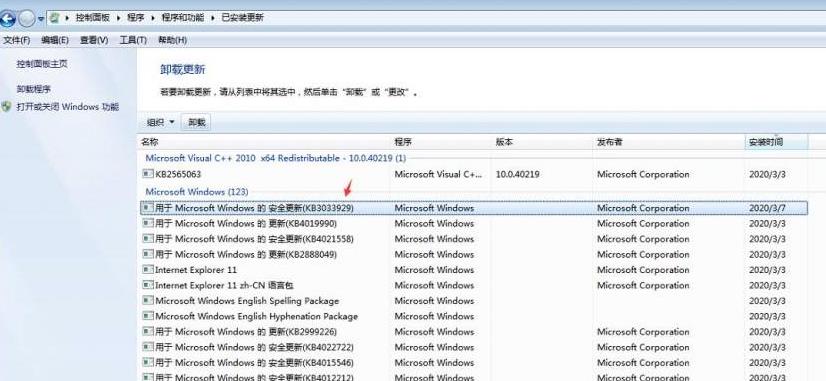The image size is (826, 381).
Task: Click Microsoft Visual C+... program cell
Action: [x=438, y=174]
